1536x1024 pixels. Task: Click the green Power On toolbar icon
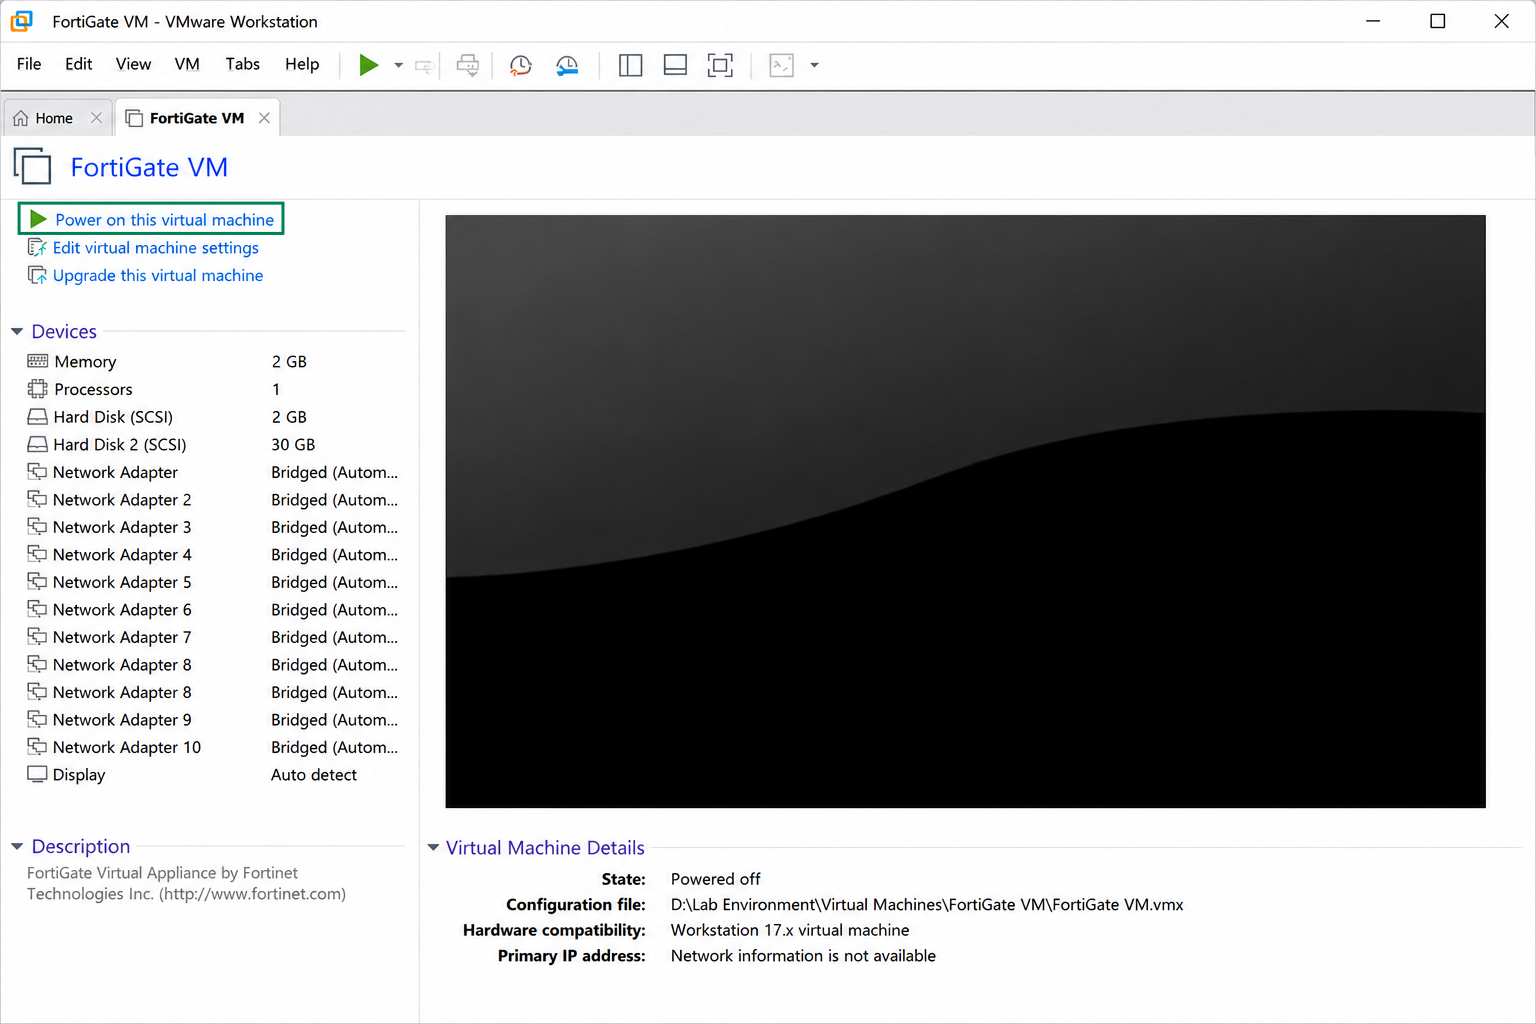(368, 65)
